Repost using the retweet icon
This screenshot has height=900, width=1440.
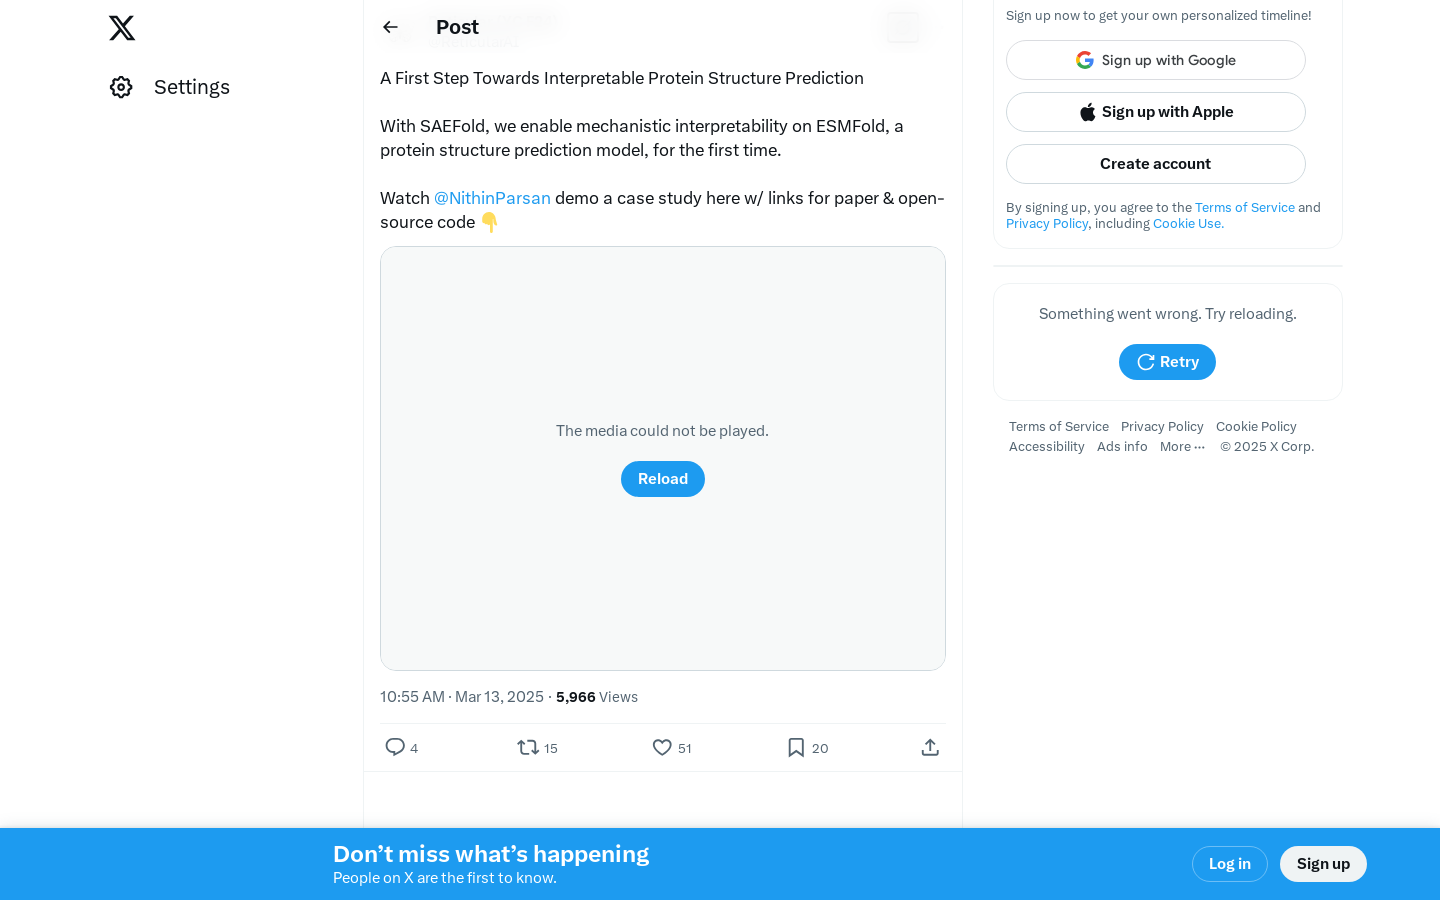[528, 747]
